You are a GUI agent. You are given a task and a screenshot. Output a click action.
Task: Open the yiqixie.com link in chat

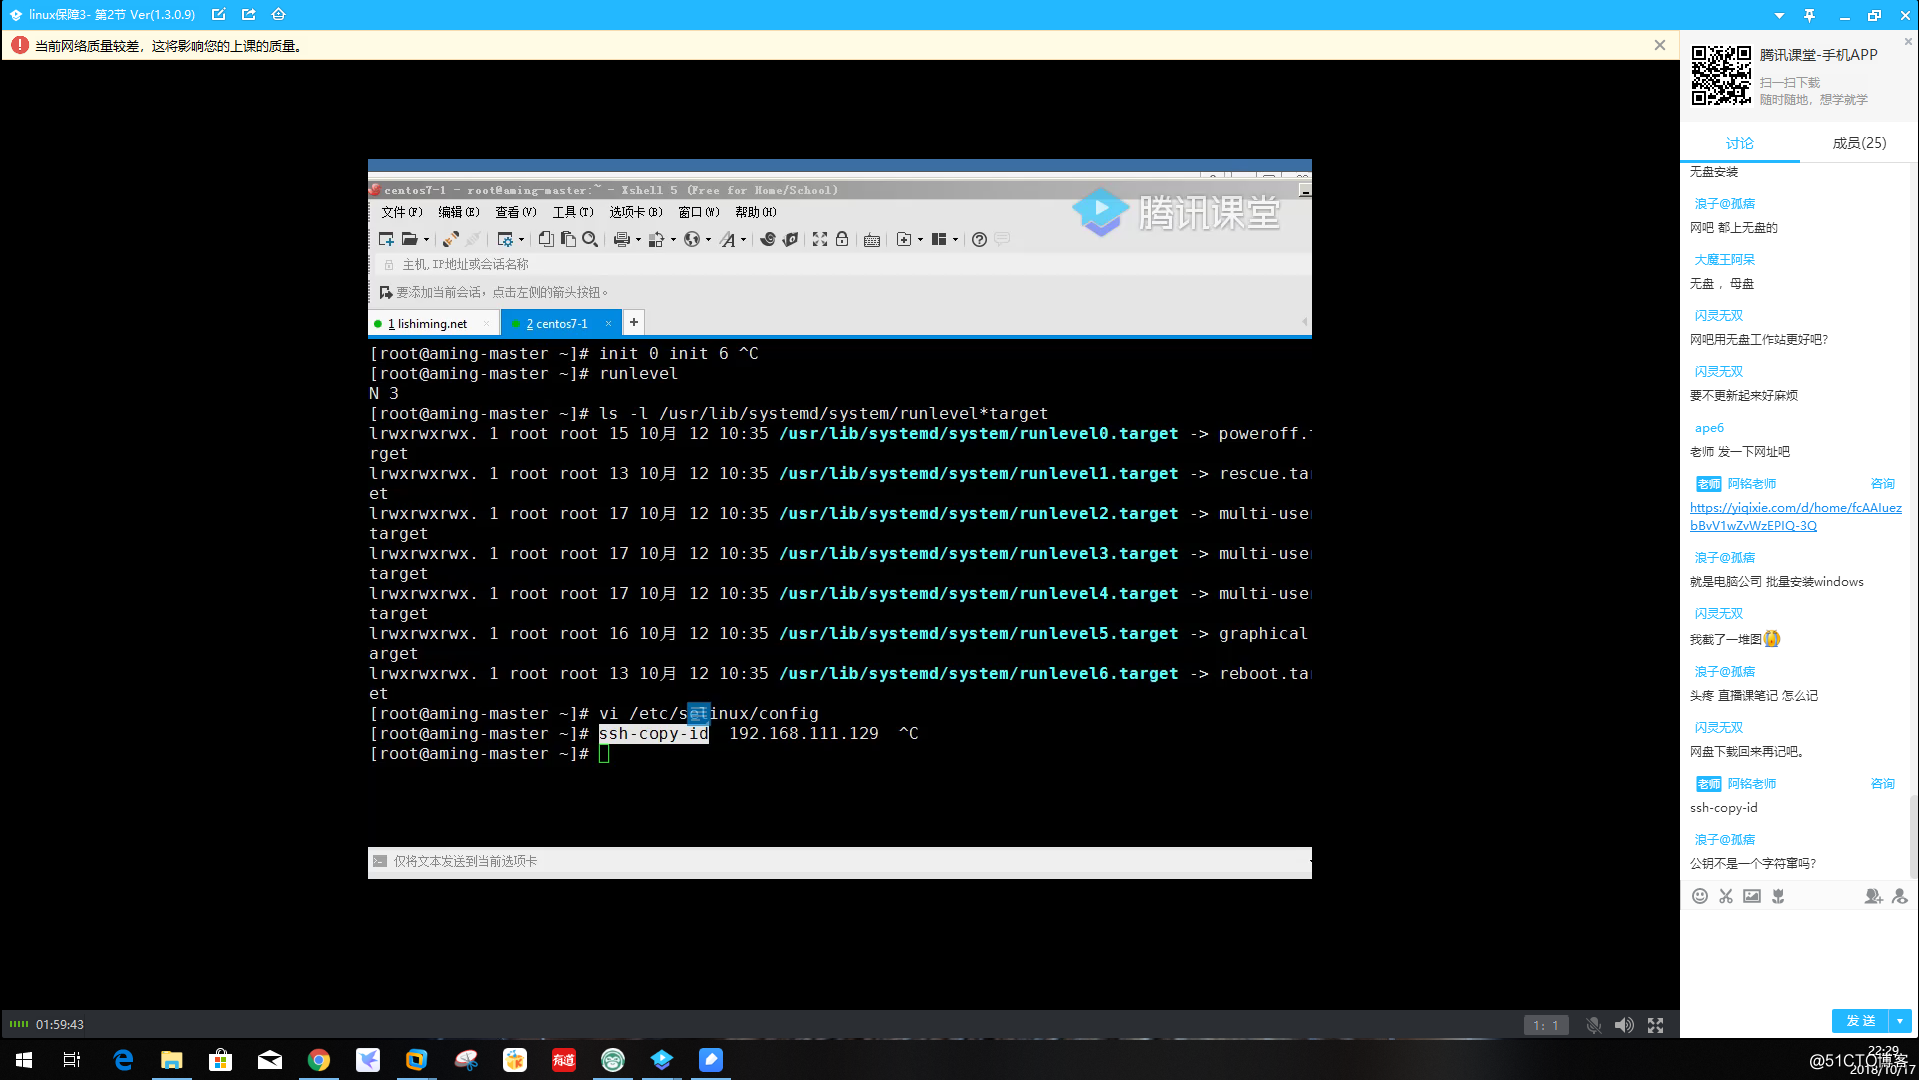click(1796, 517)
